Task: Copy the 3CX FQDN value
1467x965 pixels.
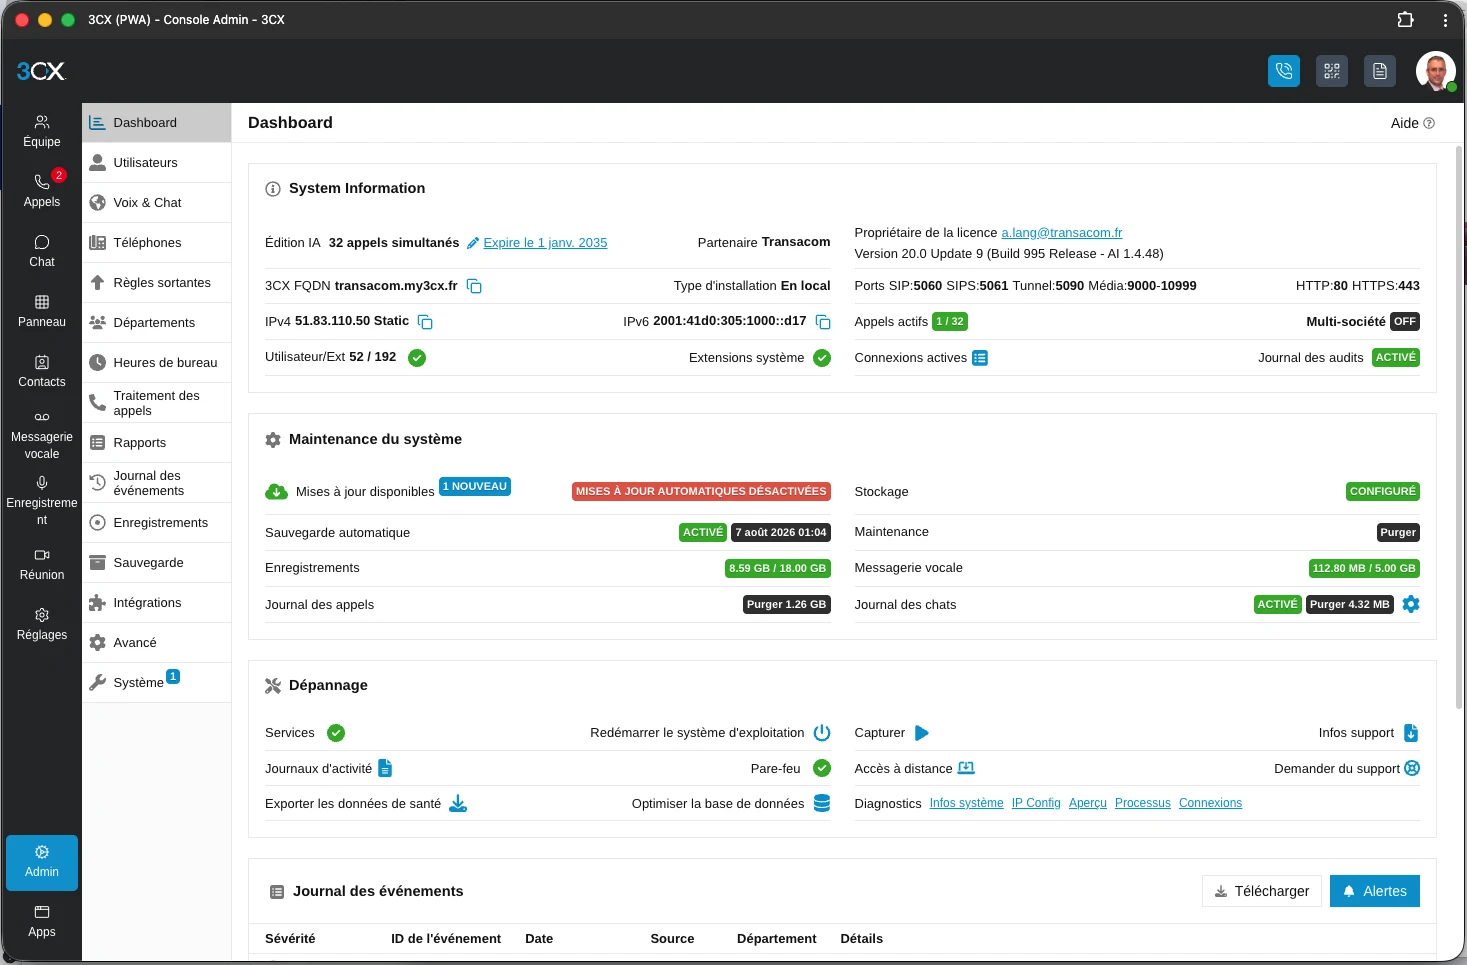Action: click(x=475, y=286)
